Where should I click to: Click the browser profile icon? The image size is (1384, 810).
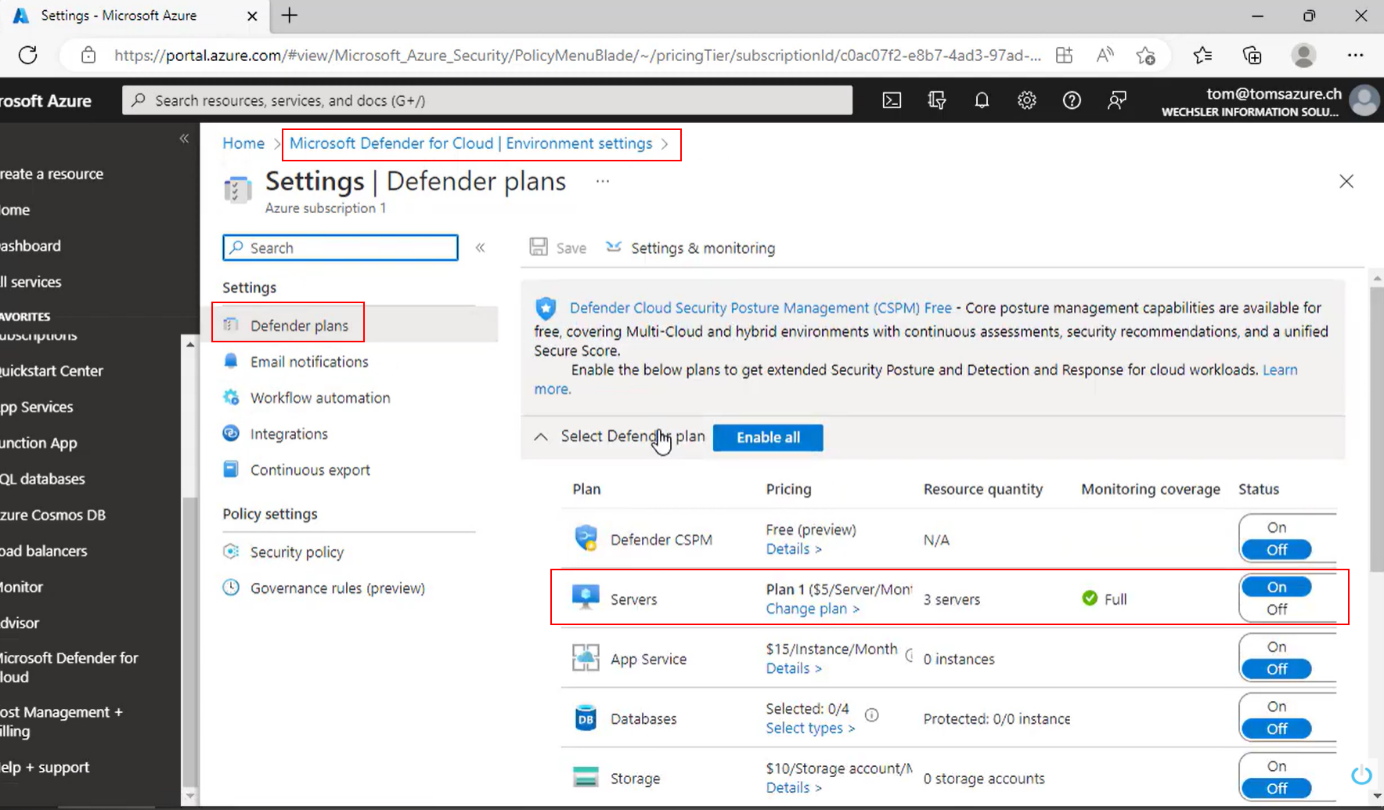1304,55
